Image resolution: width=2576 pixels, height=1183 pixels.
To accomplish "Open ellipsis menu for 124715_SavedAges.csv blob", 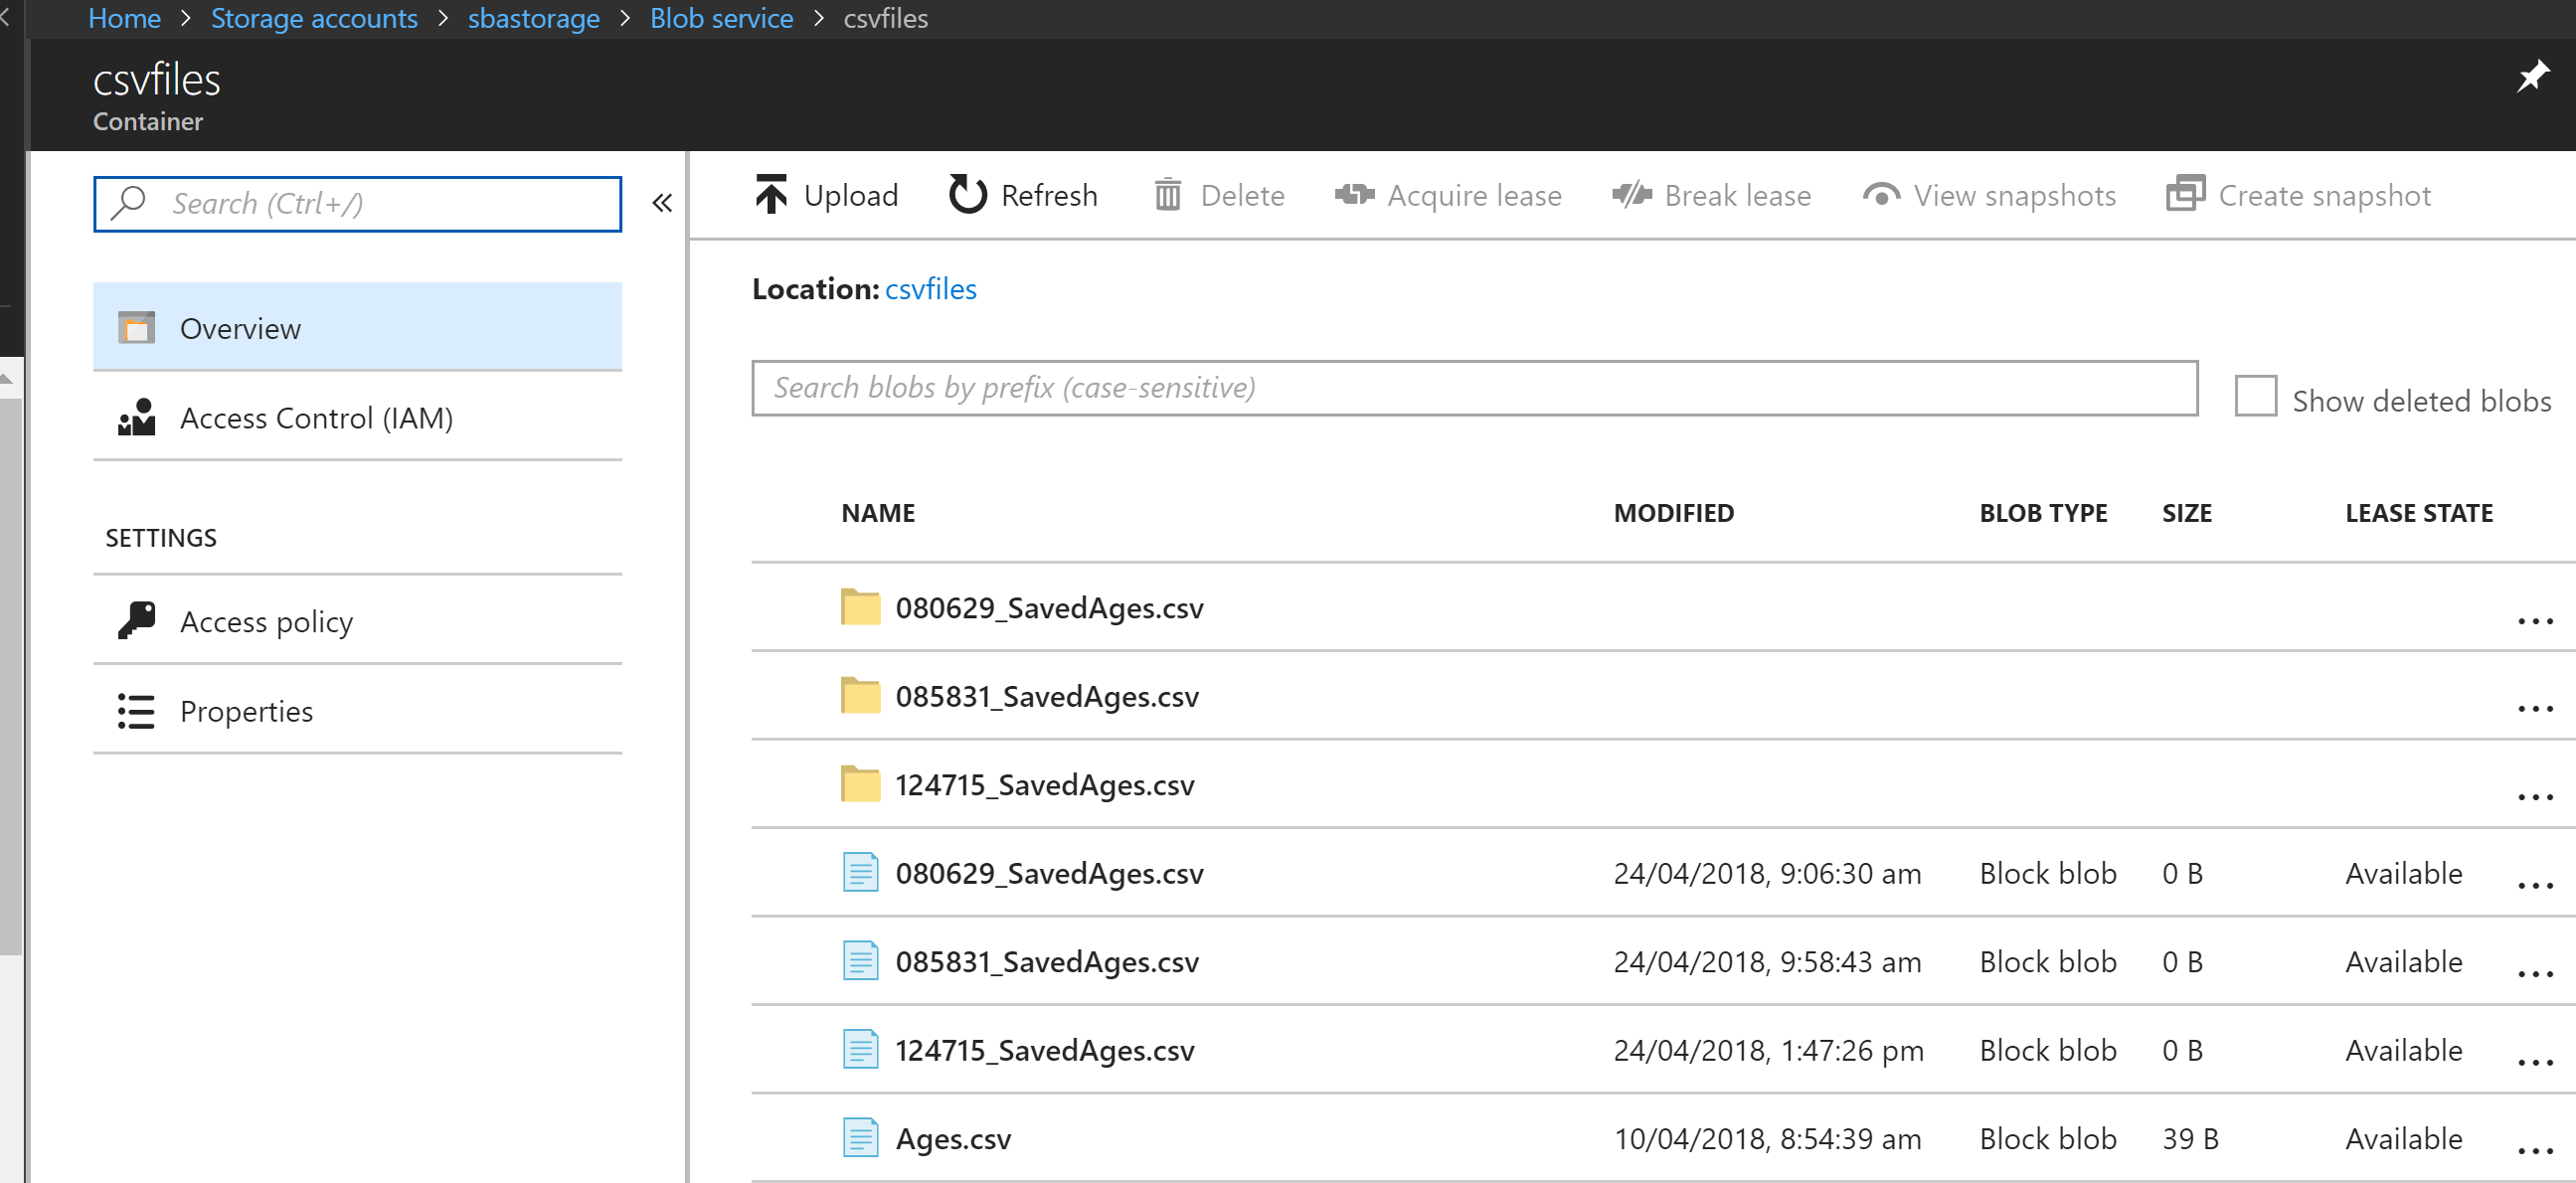I will (x=2535, y=1063).
